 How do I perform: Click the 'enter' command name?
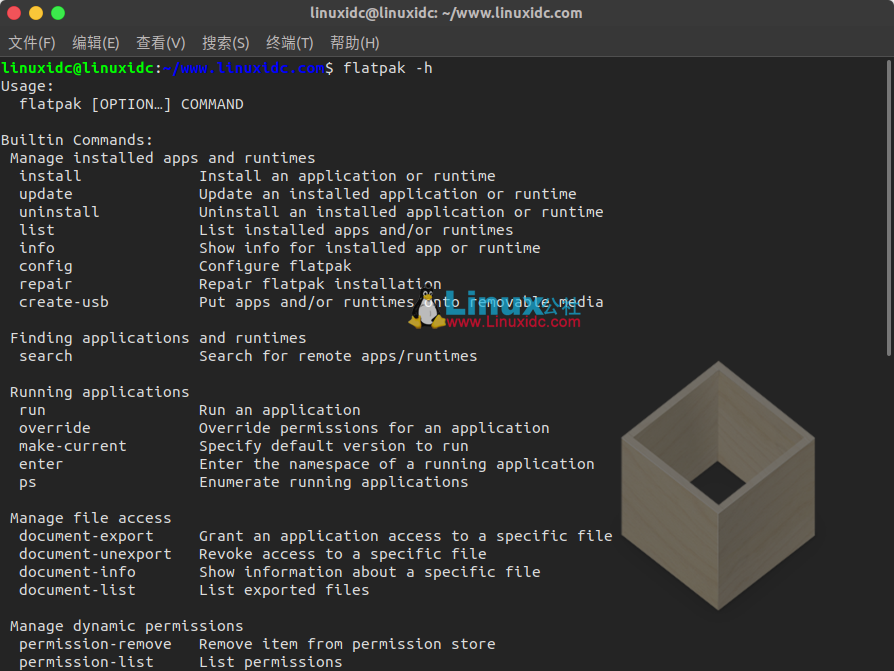(x=41, y=465)
